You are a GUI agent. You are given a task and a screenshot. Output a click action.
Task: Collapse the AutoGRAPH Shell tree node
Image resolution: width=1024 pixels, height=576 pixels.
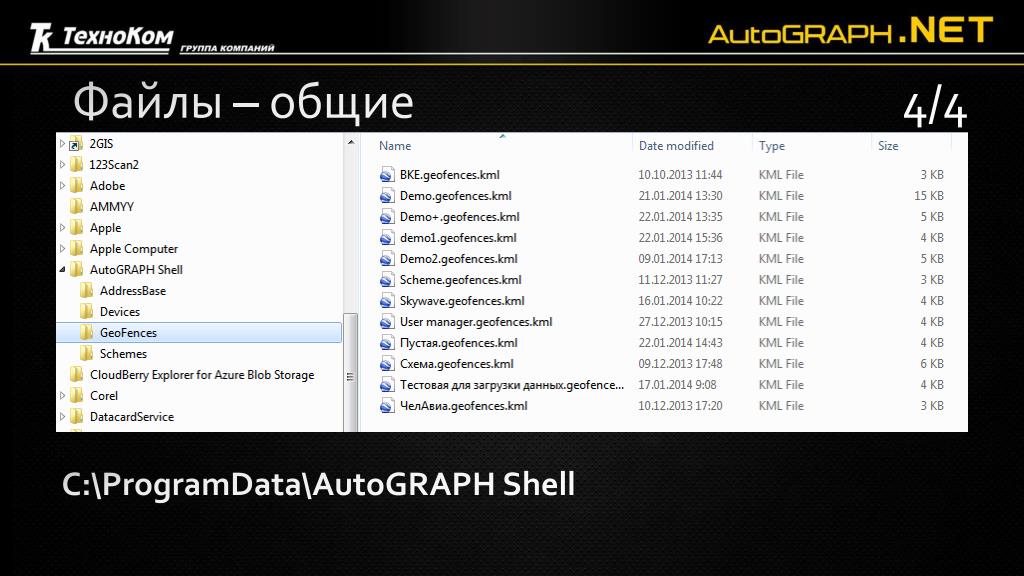pos(63,270)
